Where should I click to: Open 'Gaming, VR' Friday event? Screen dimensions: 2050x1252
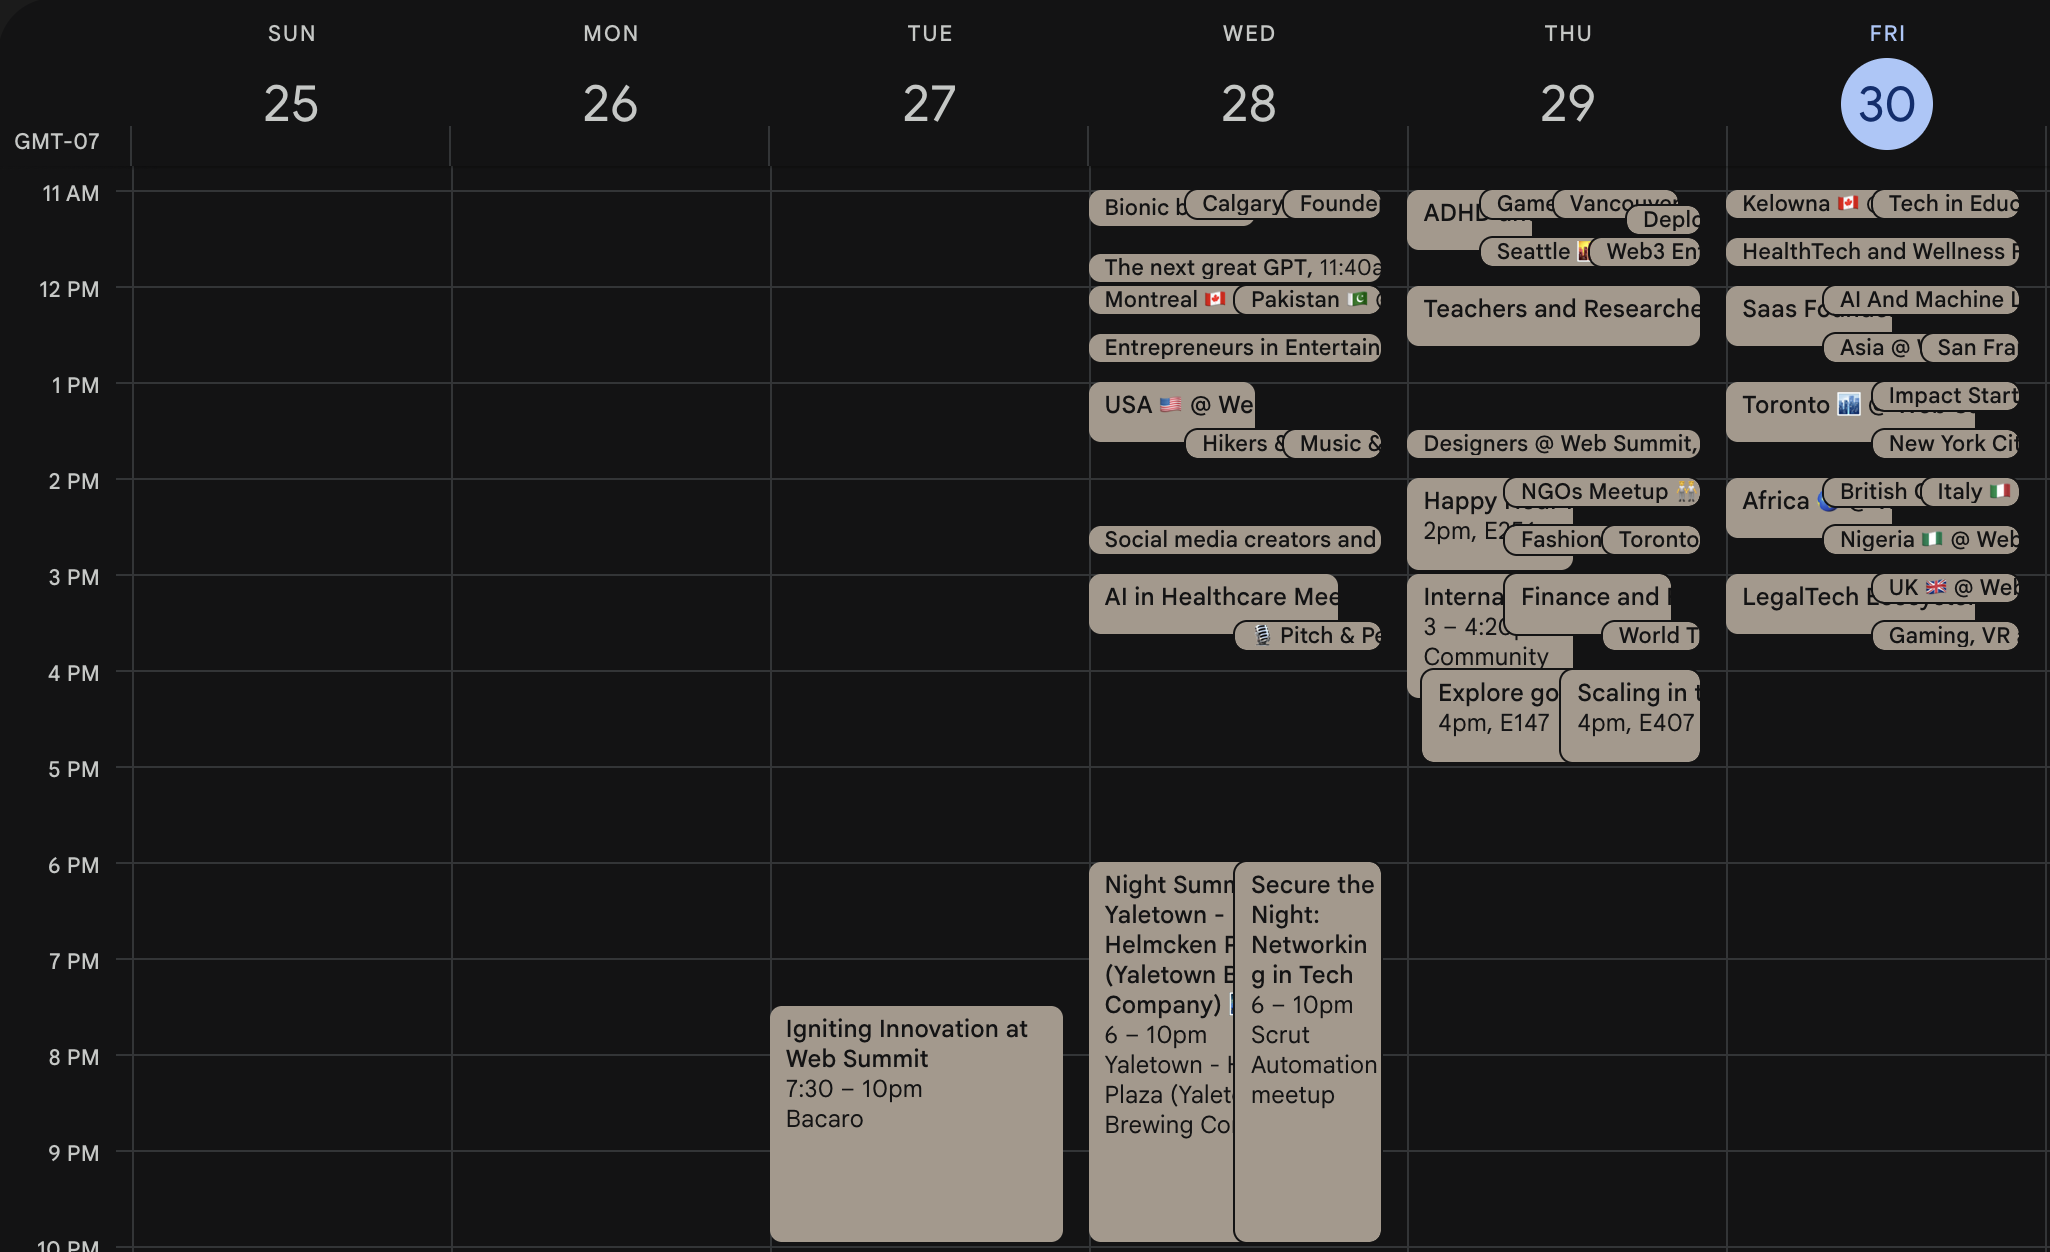1945,635
